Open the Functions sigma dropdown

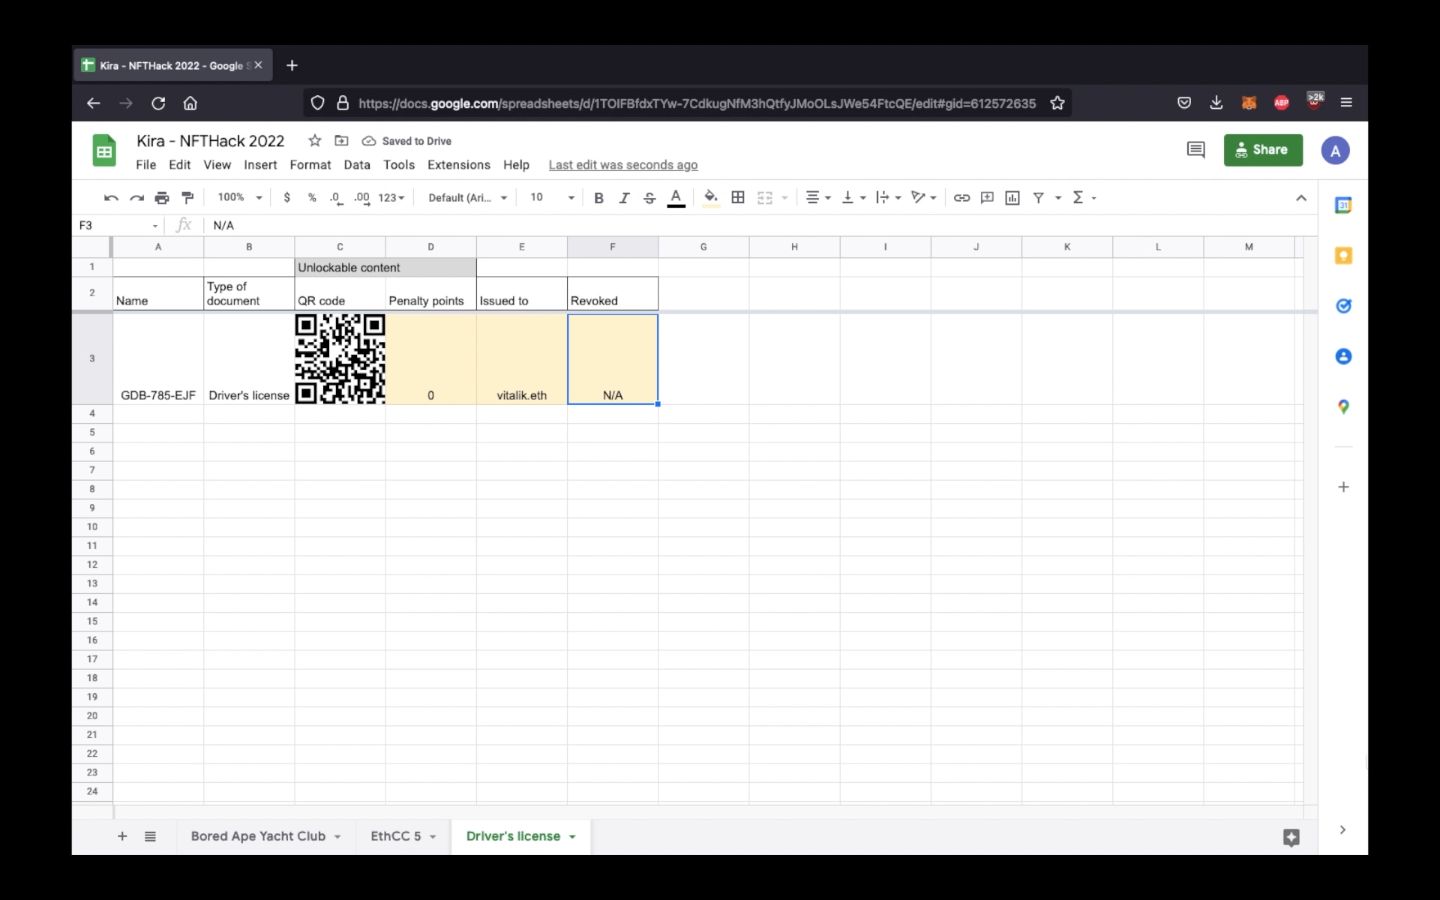point(1084,198)
